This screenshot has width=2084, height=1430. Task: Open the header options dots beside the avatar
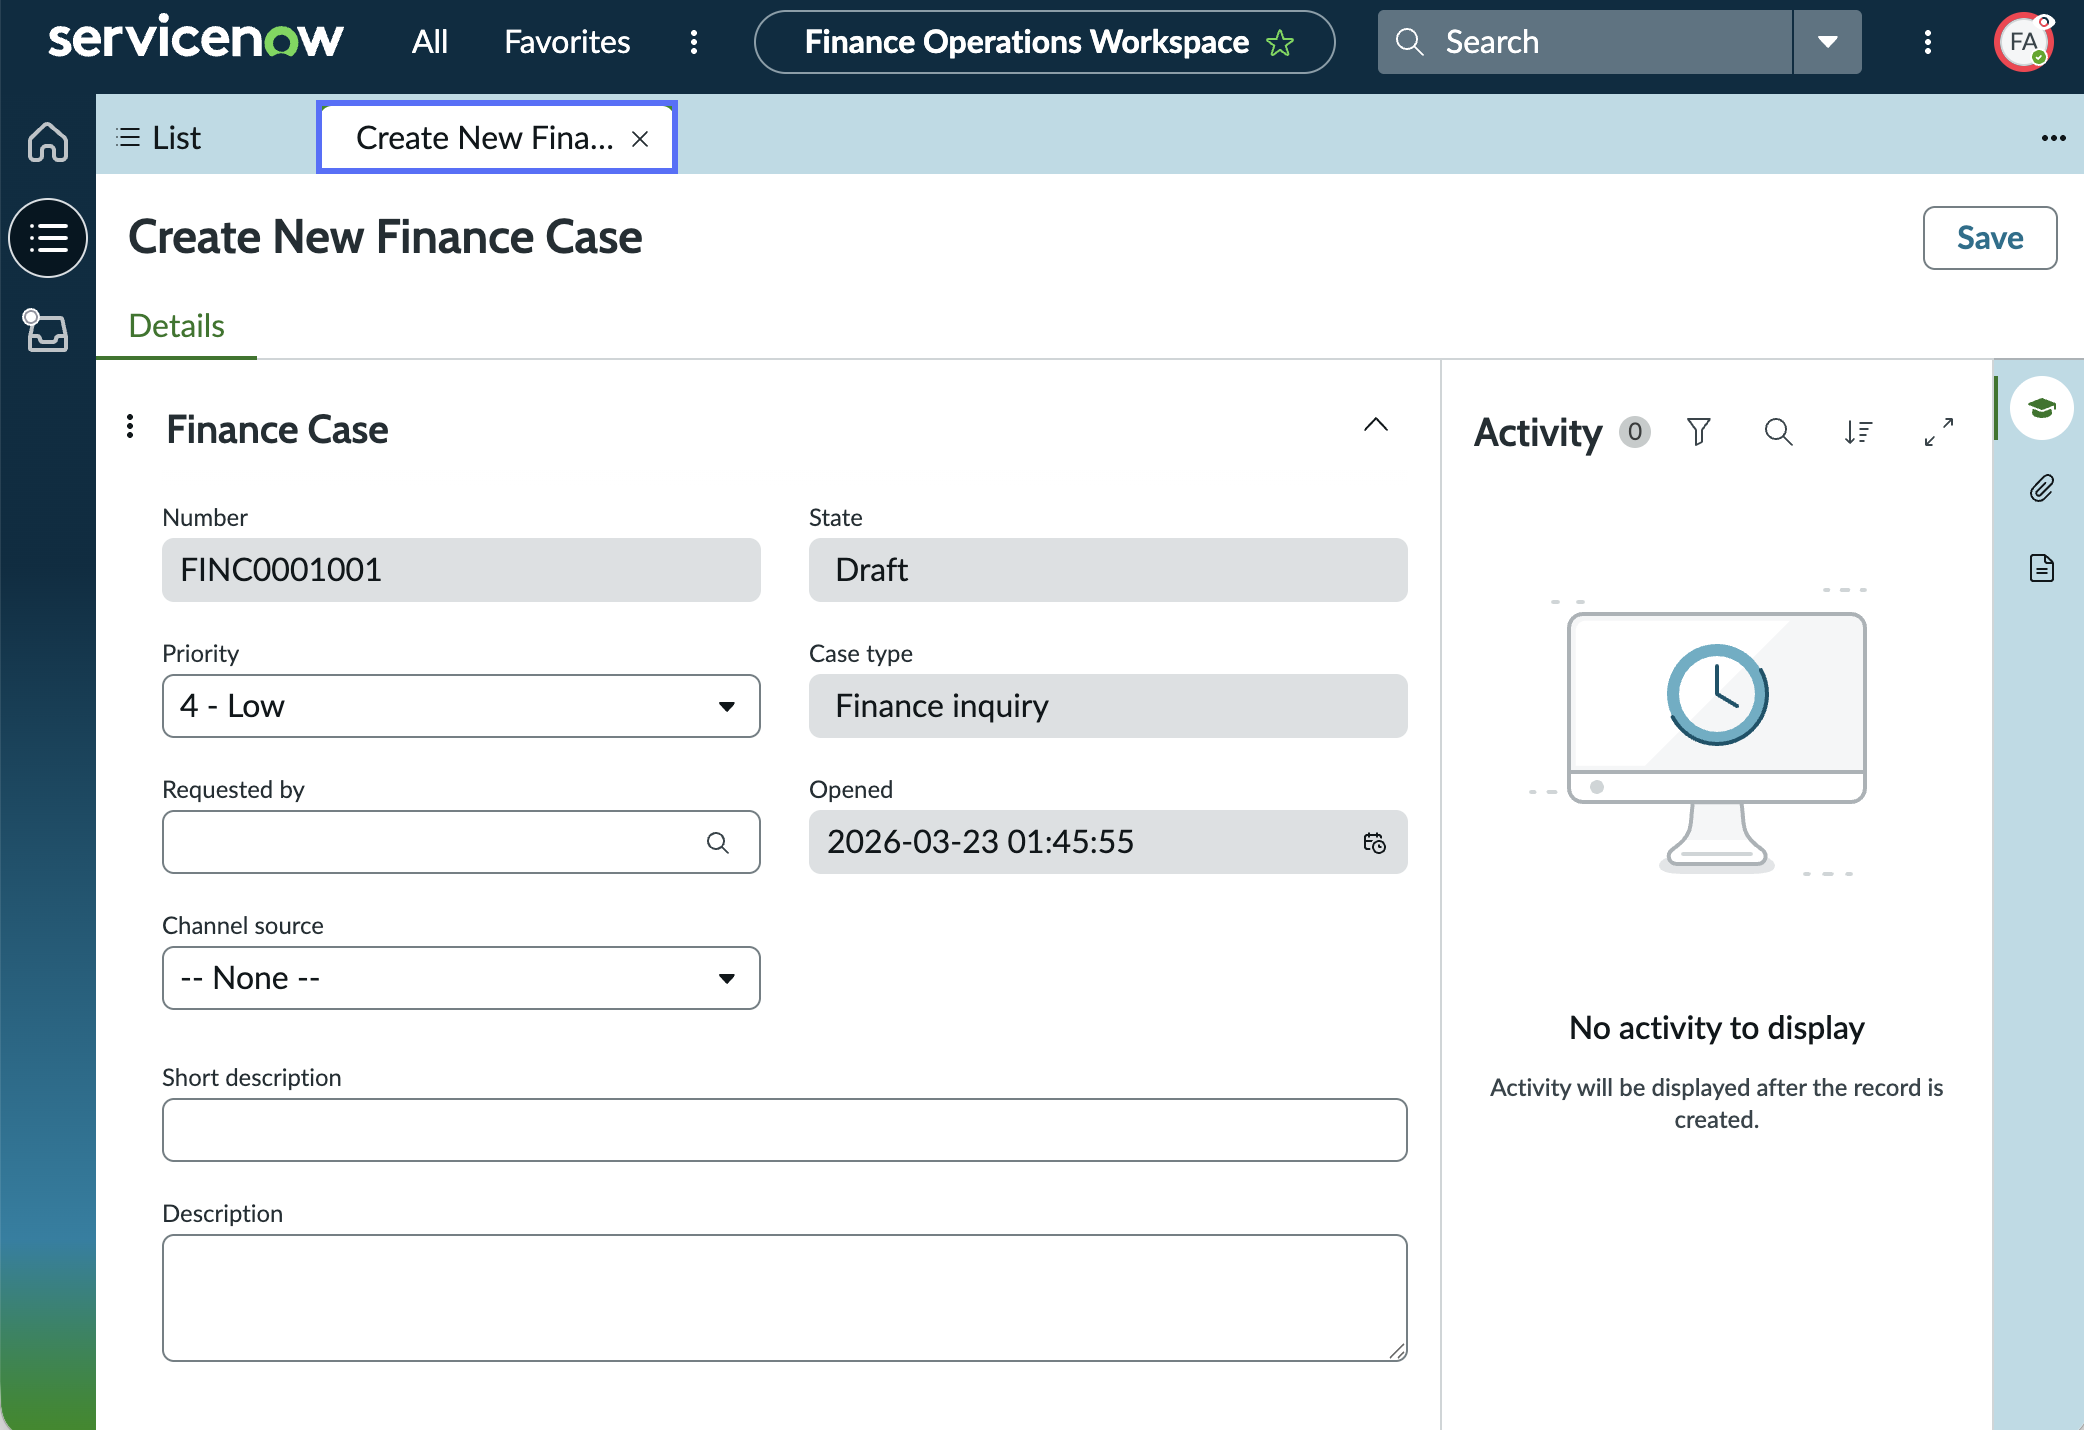(x=1928, y=42)
